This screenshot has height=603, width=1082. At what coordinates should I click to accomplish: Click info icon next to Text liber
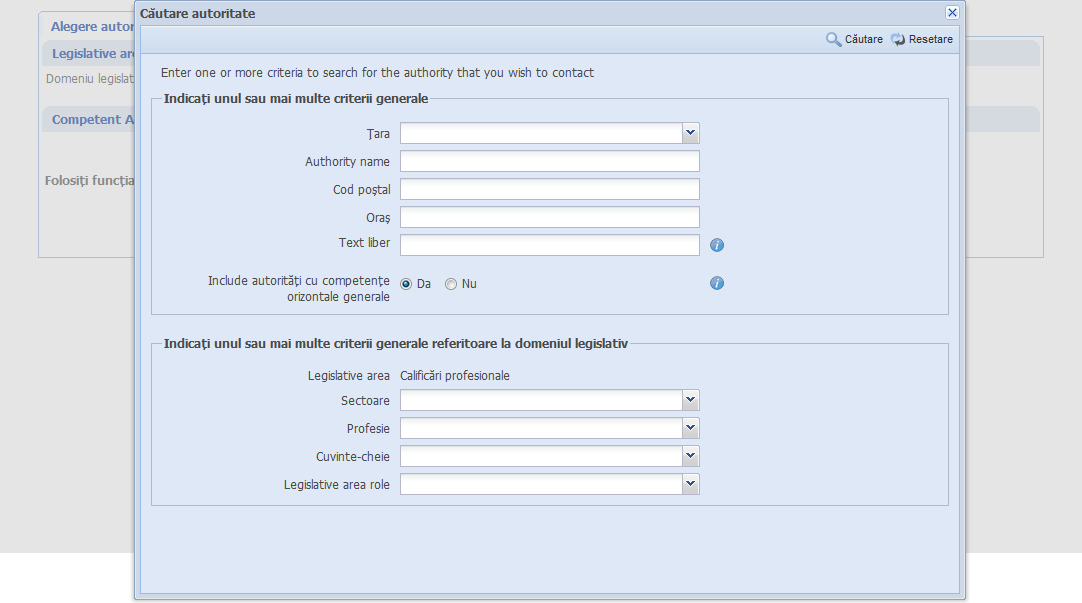[x=717, y=245]
